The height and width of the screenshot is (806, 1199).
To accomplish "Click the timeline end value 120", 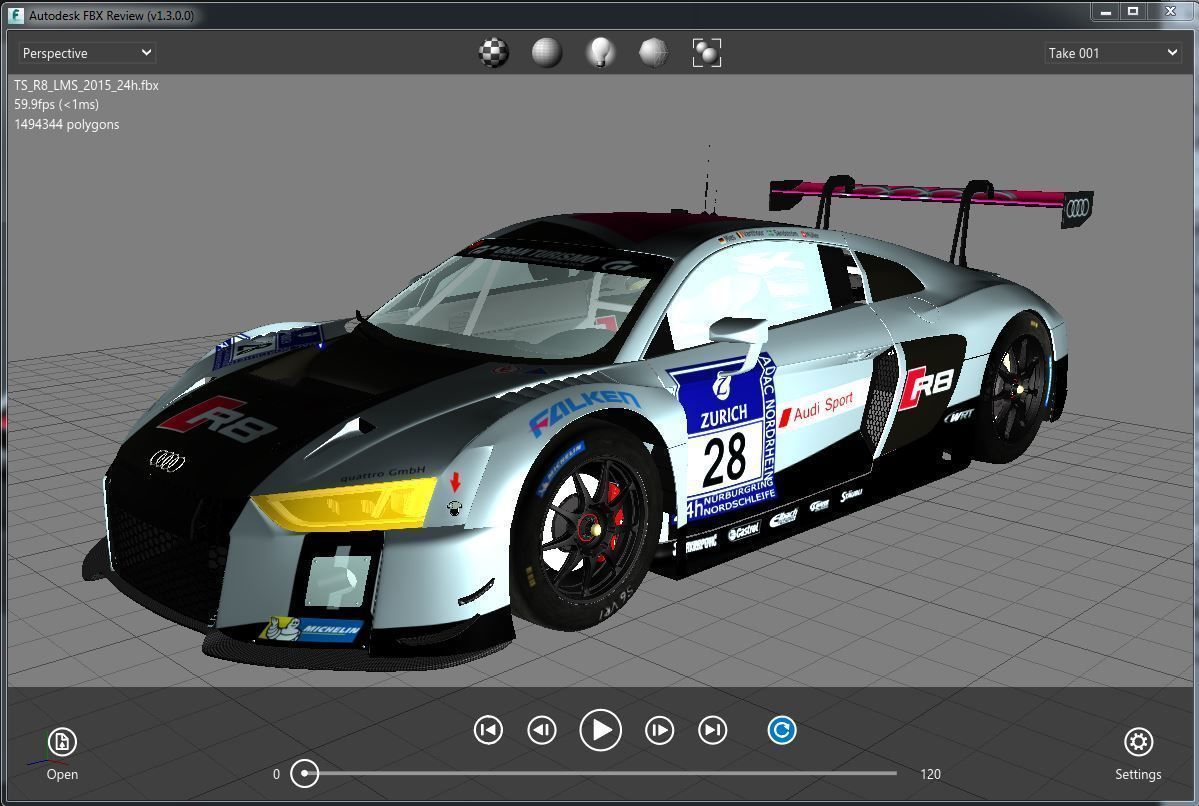I will (x=931, y=774).
